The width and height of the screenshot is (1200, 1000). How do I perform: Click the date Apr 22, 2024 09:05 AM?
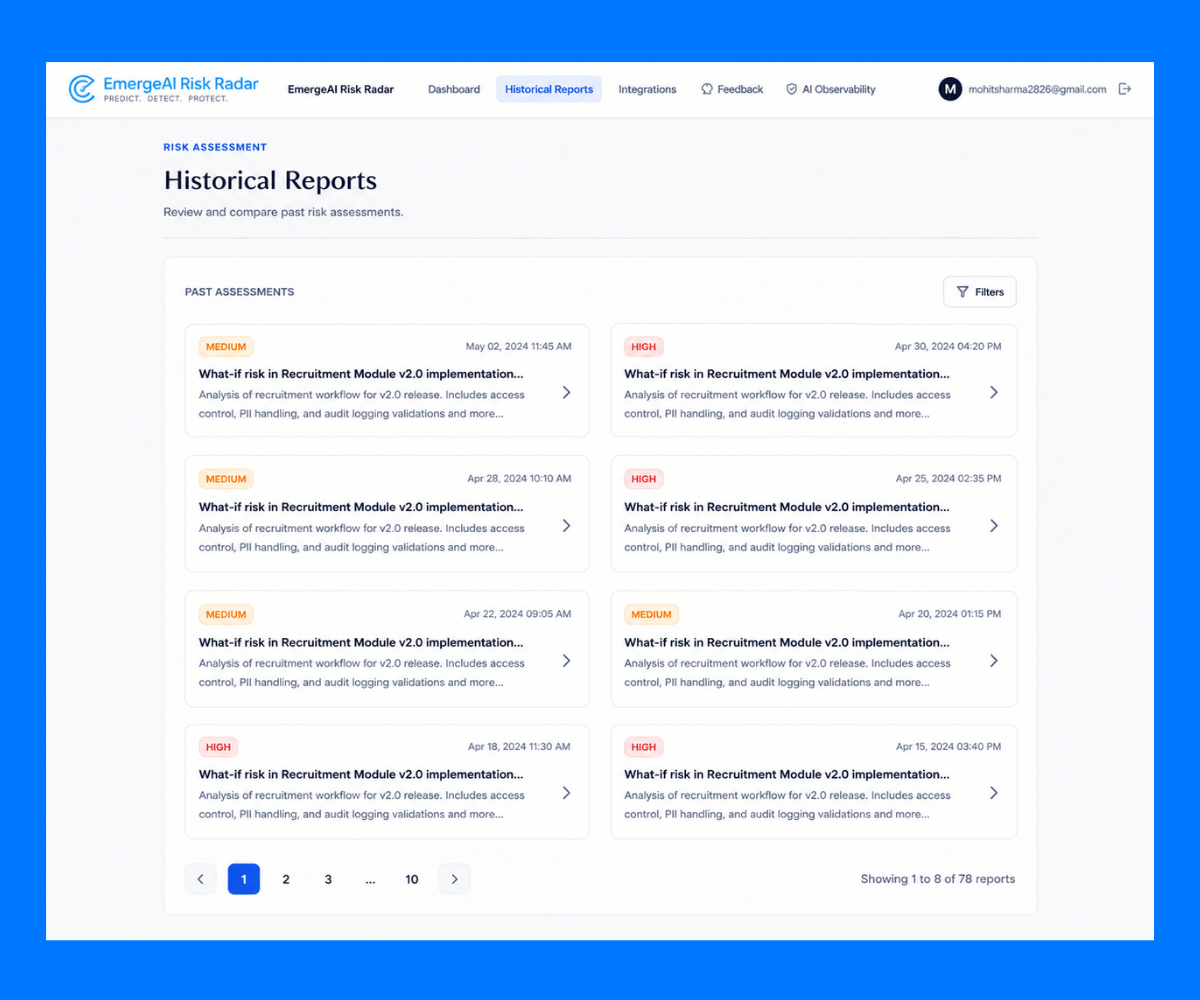[x=518, y=614]
